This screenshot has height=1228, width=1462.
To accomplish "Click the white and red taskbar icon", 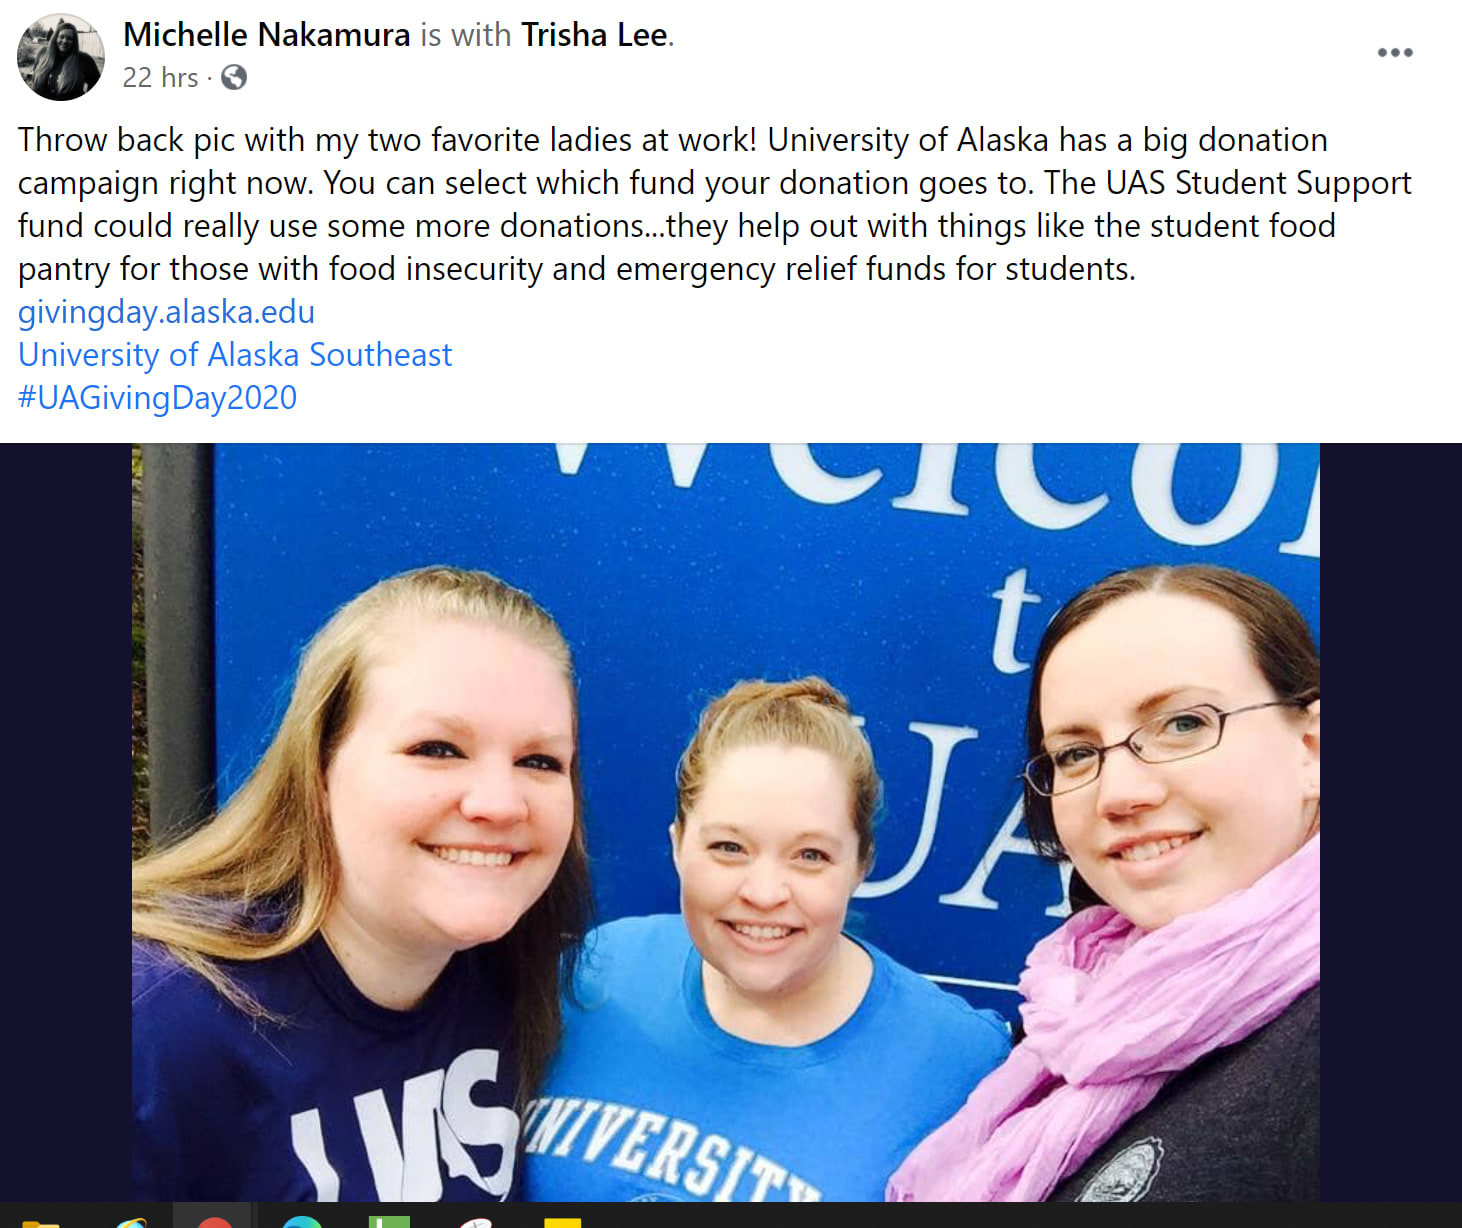I will 476,1222.
